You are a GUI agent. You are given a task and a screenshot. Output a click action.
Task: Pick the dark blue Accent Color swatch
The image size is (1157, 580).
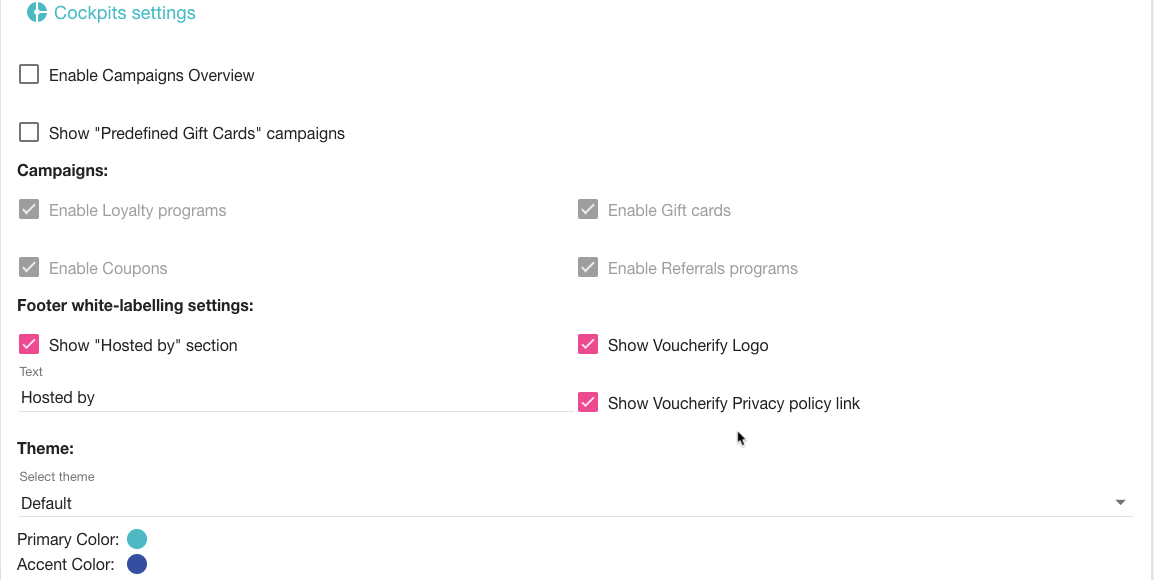point(137,564)
